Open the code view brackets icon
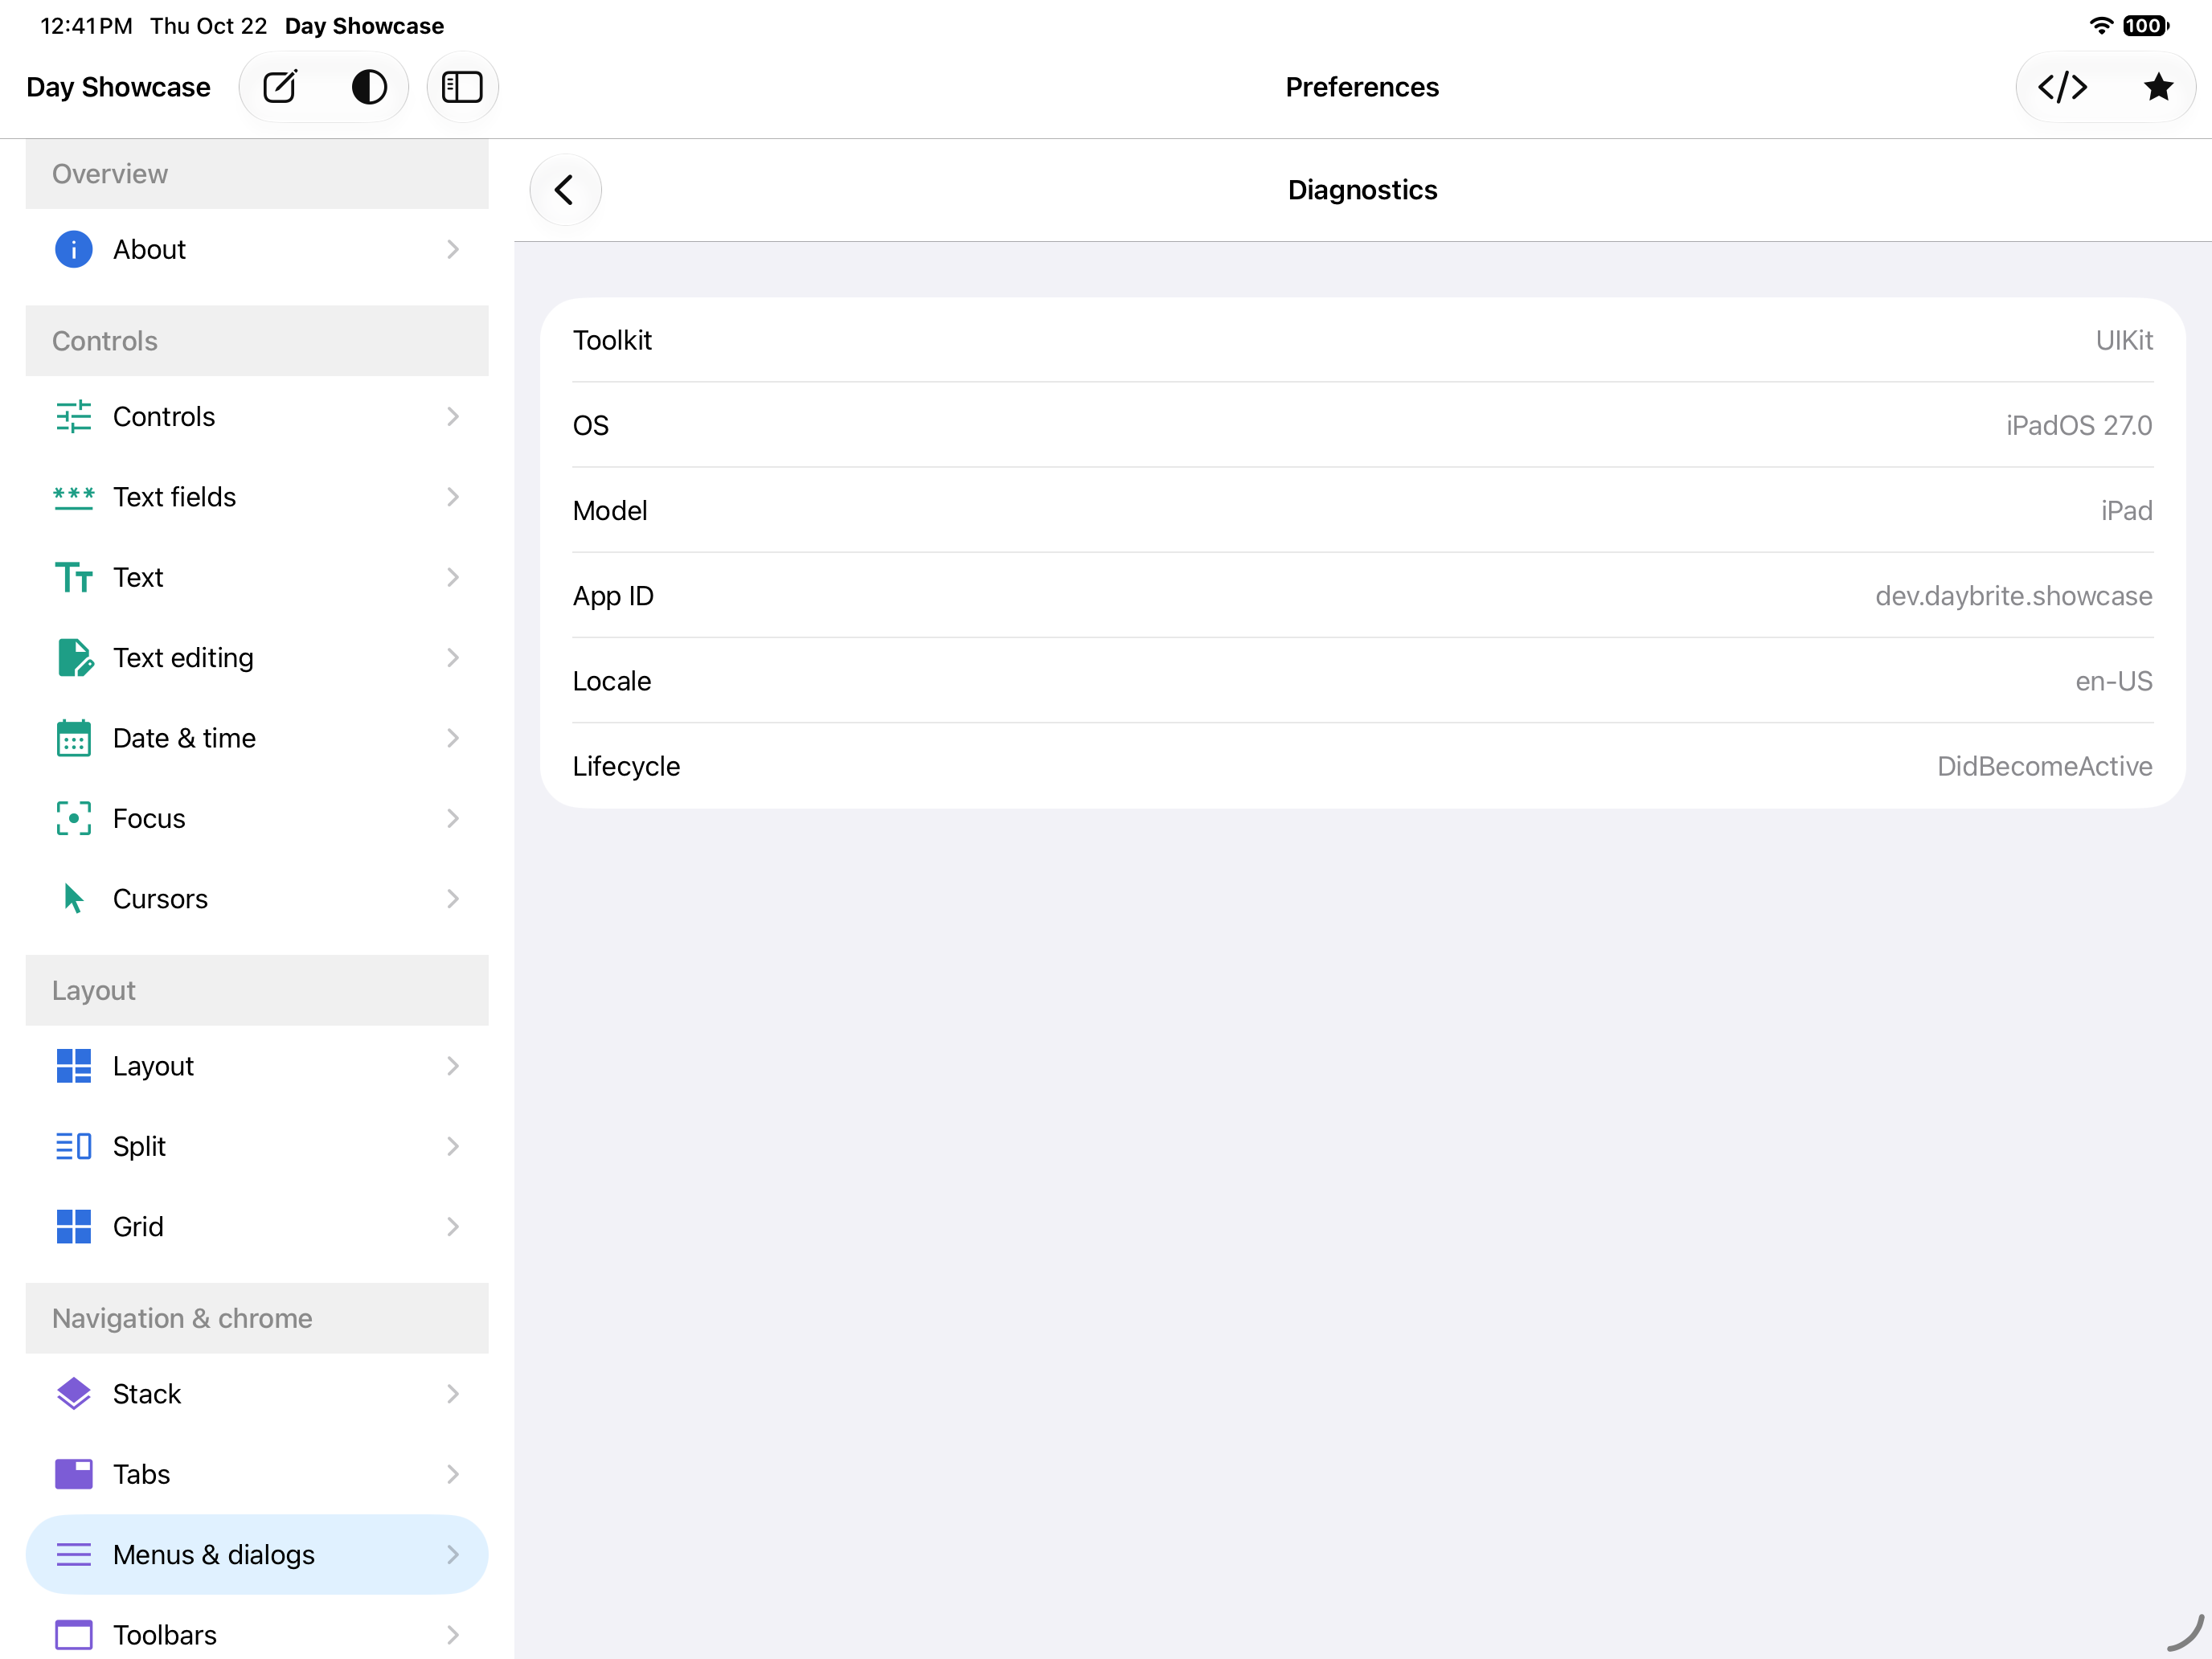2212x1659 pixels. pos(2062,87)
